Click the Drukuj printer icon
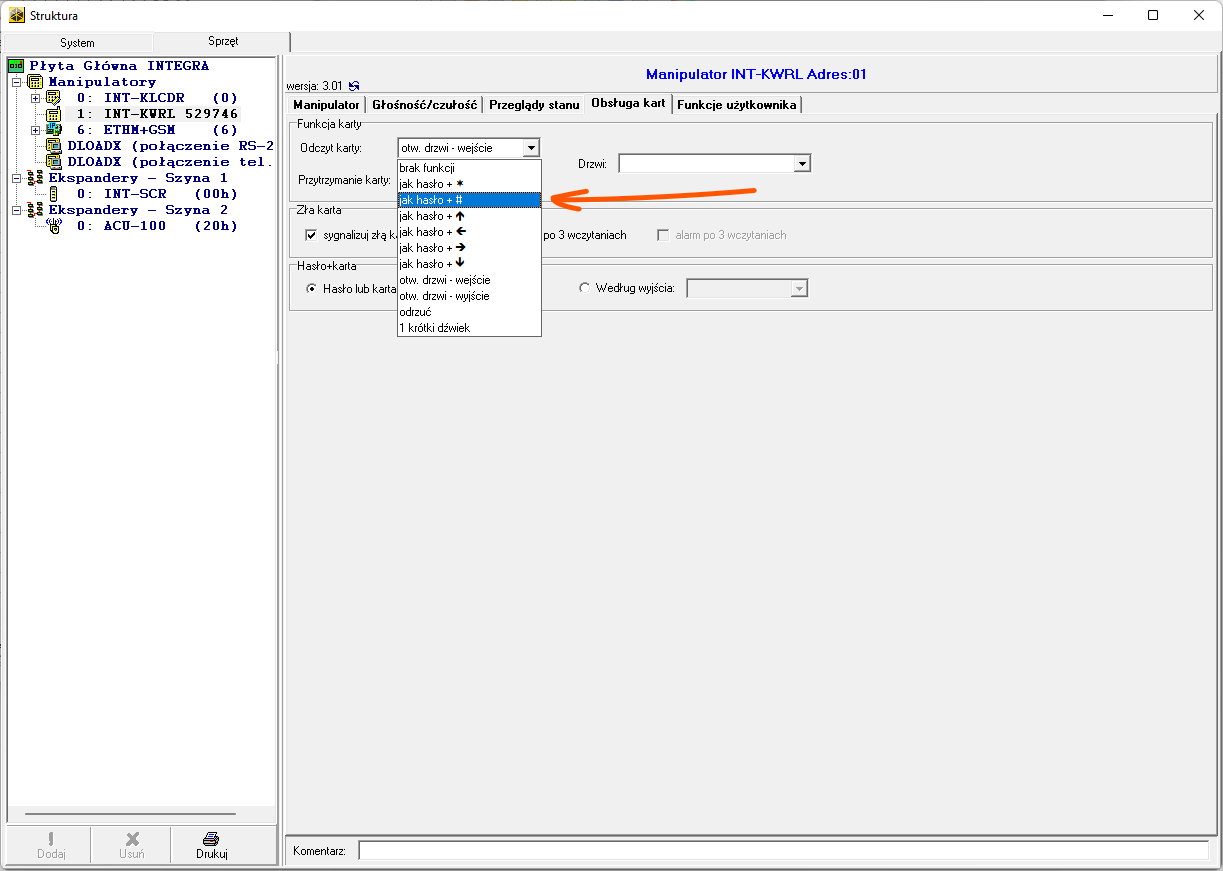The width and height of the screenshot is (1223, 871). click(211, 839)
